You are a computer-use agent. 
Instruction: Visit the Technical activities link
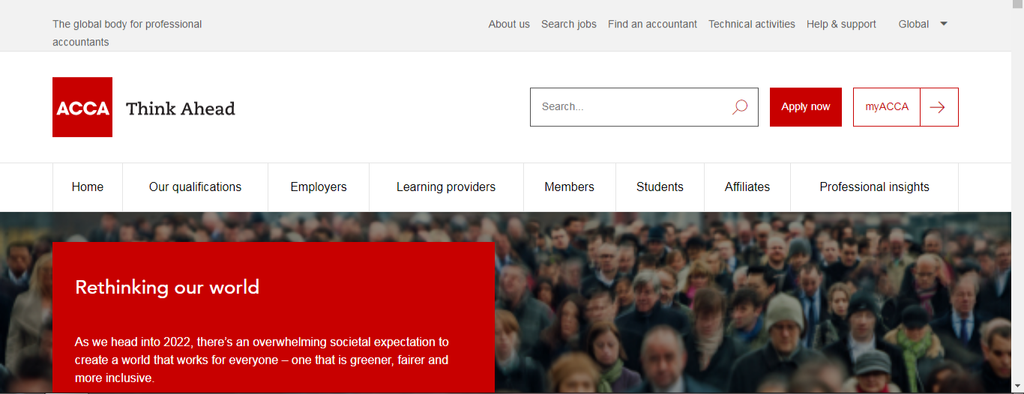tap(752, 24)
